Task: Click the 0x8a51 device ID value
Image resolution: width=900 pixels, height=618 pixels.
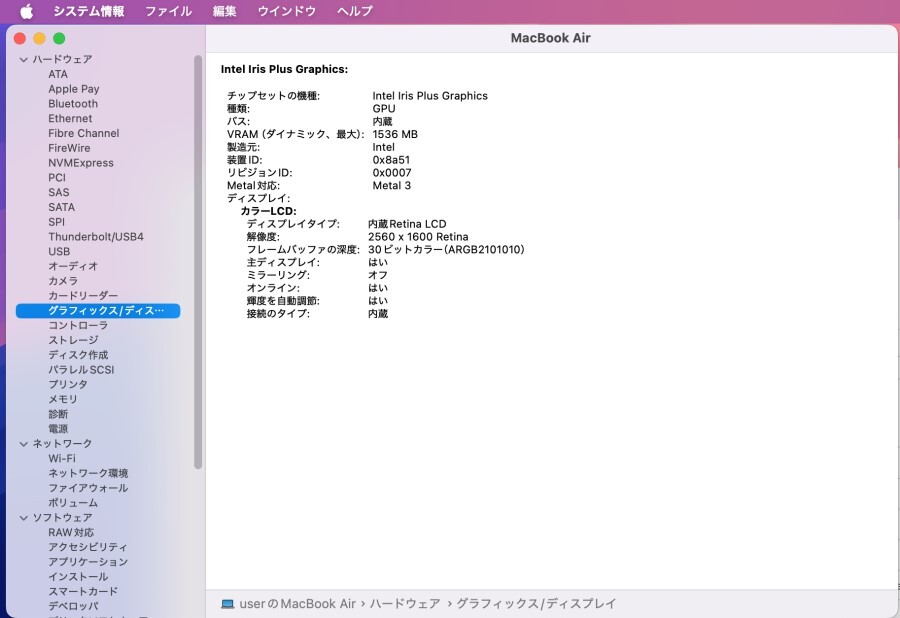Action: 391,160
